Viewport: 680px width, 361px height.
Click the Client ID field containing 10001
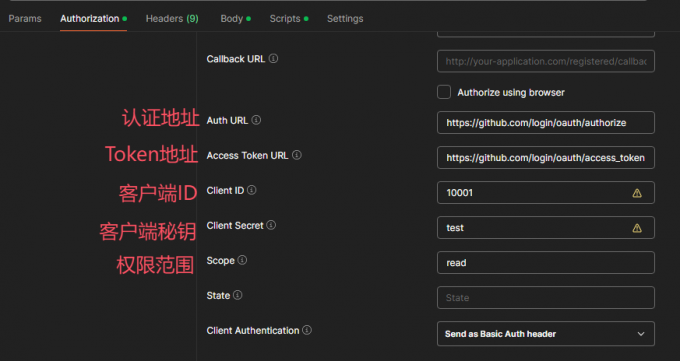click(546, 193)
